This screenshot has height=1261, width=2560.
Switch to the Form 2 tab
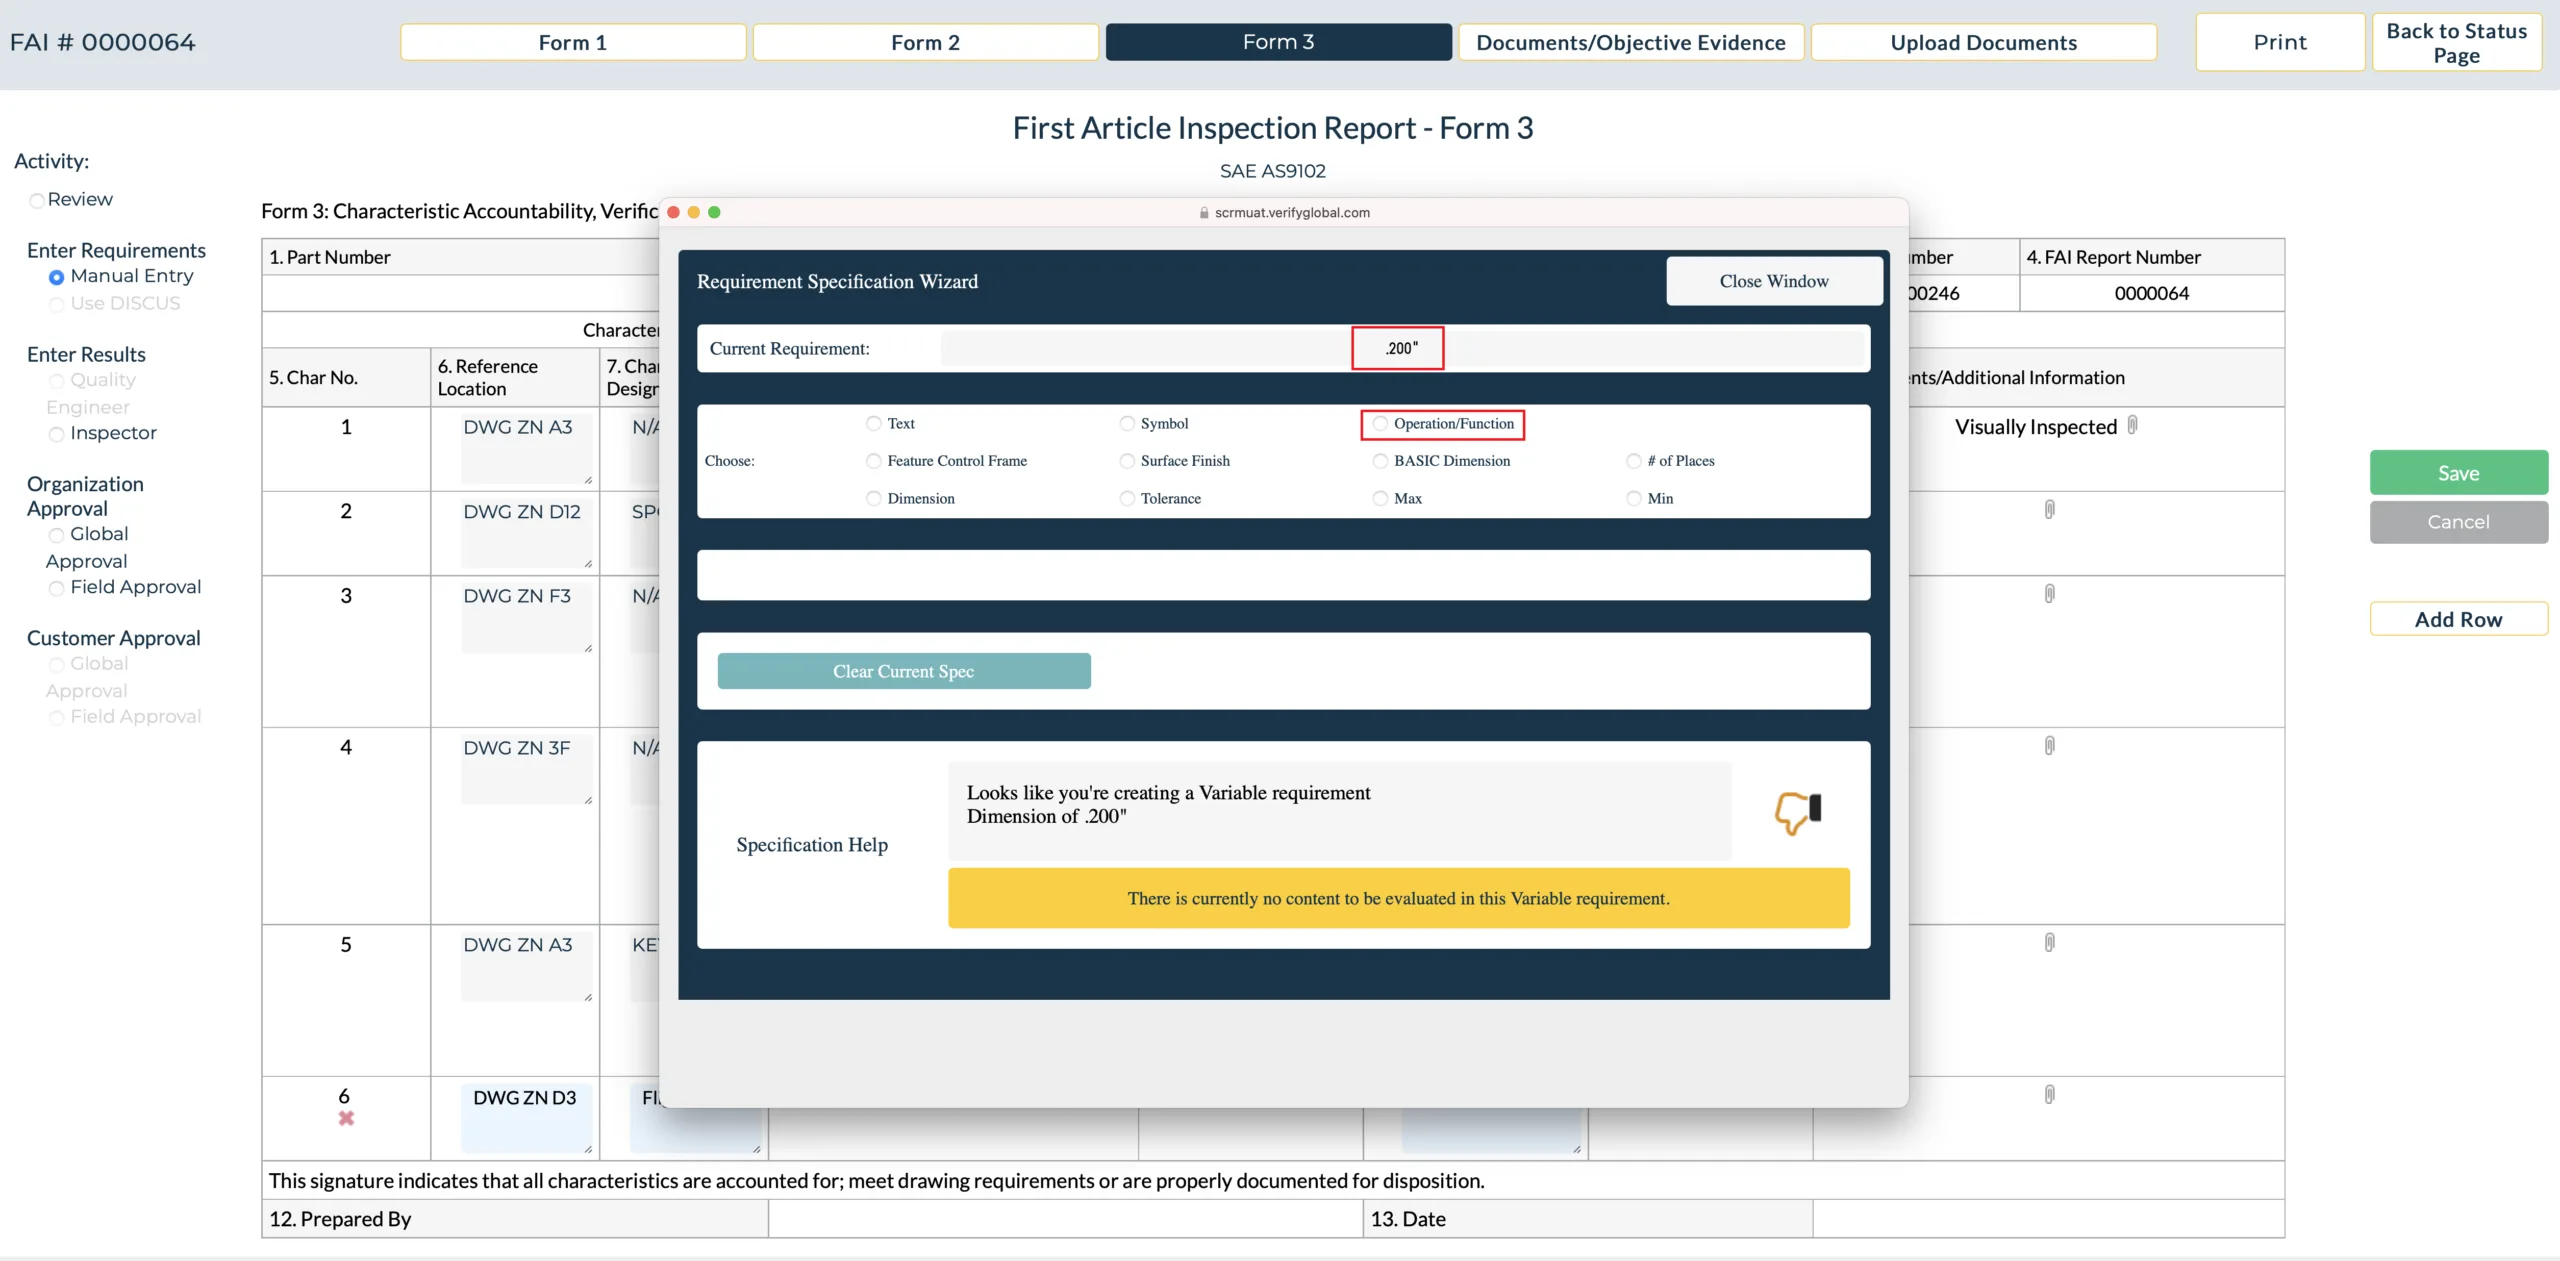click(x=925, y=42)
